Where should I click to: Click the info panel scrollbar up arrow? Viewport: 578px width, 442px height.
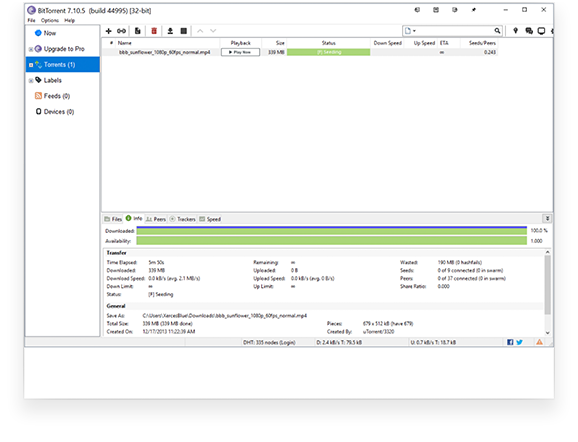click(x=547, y=252)
